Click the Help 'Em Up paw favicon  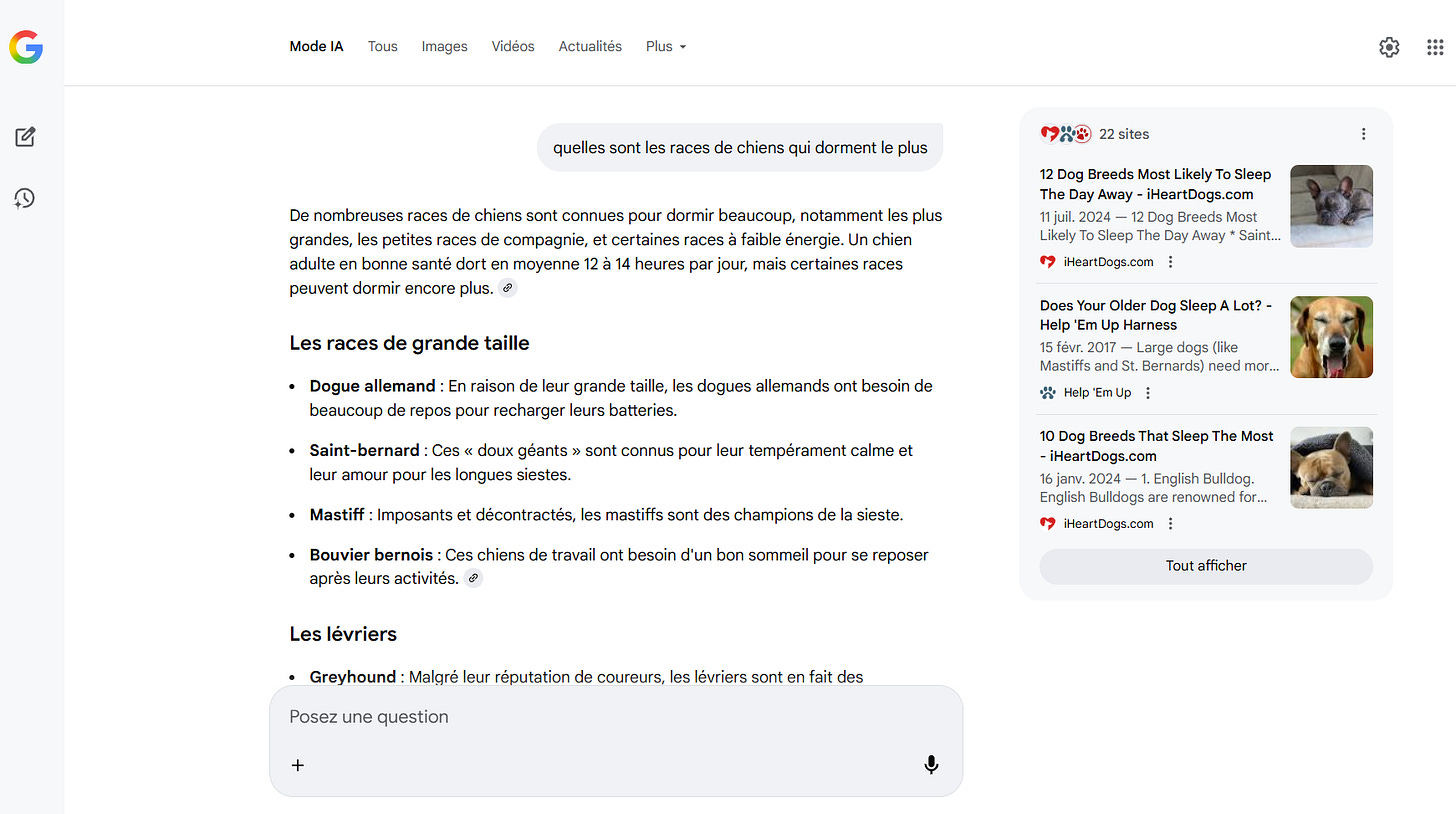click(1048, 393)
